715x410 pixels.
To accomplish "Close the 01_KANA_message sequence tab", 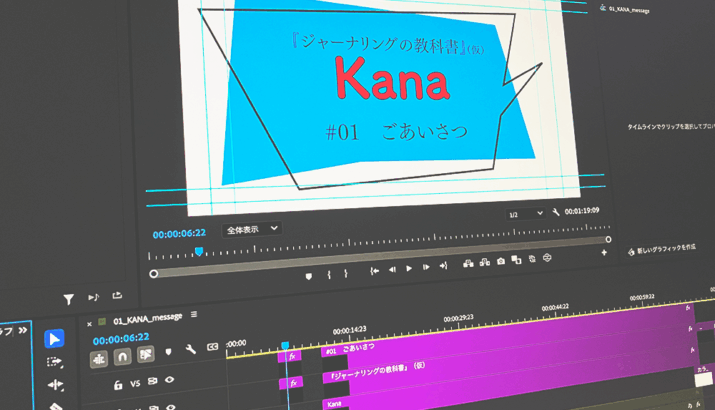I will point(89,323).
